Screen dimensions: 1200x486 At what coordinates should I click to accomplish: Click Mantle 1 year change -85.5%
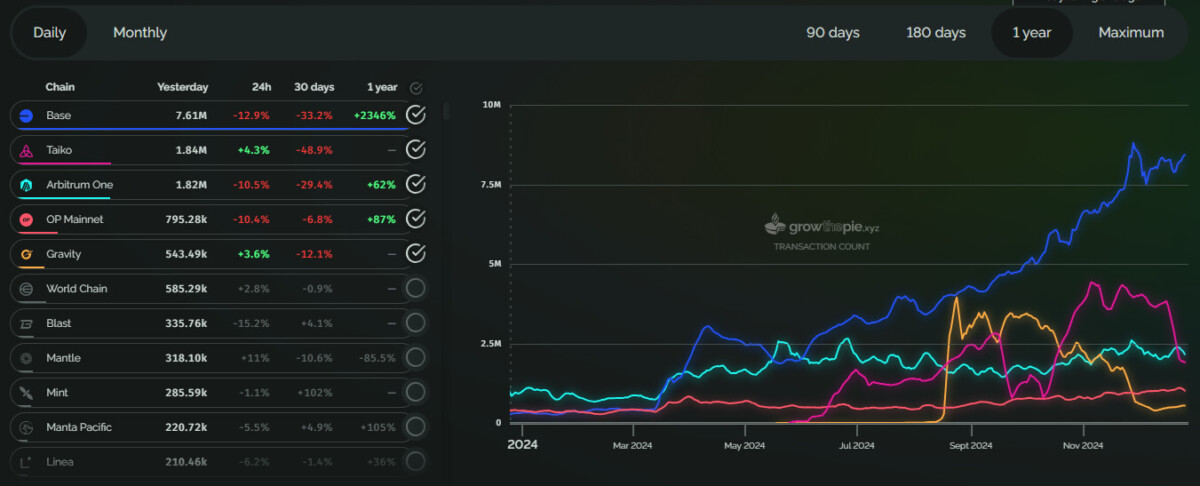(377, 358)
